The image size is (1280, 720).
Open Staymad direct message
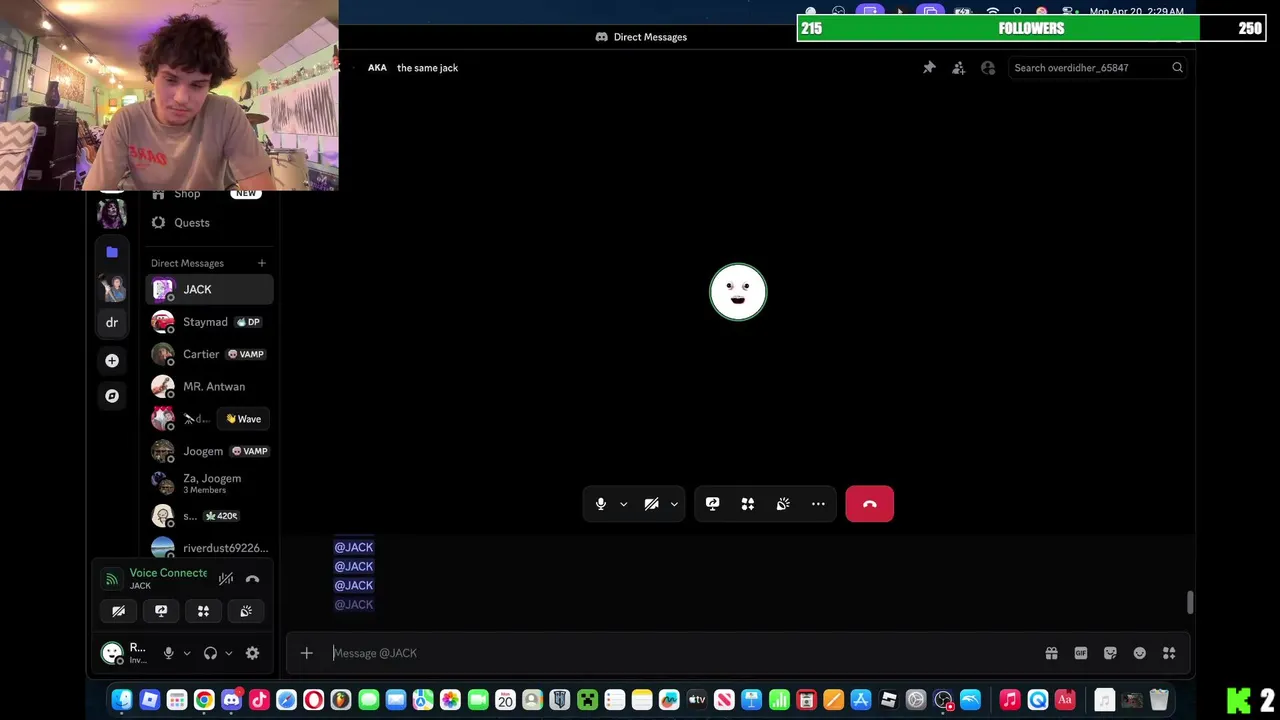click(x=210, y=322)
